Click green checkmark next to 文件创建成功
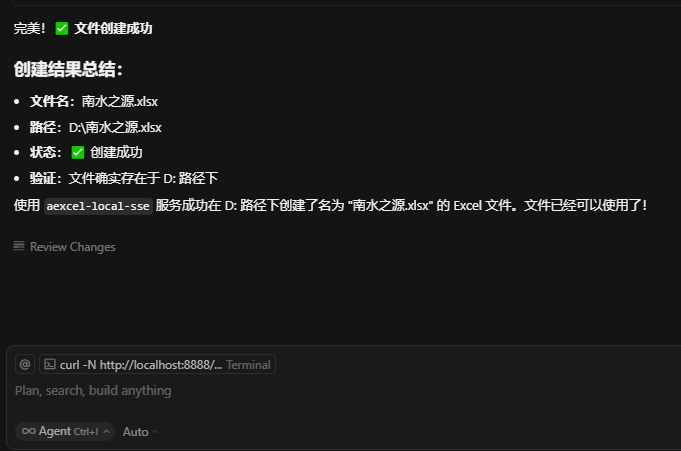Viewport: 681px width, 451px height. (62, 29)
